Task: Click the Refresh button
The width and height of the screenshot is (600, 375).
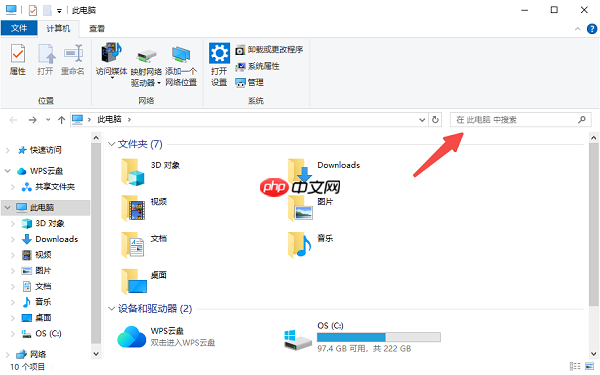Action: coord(435,120)
